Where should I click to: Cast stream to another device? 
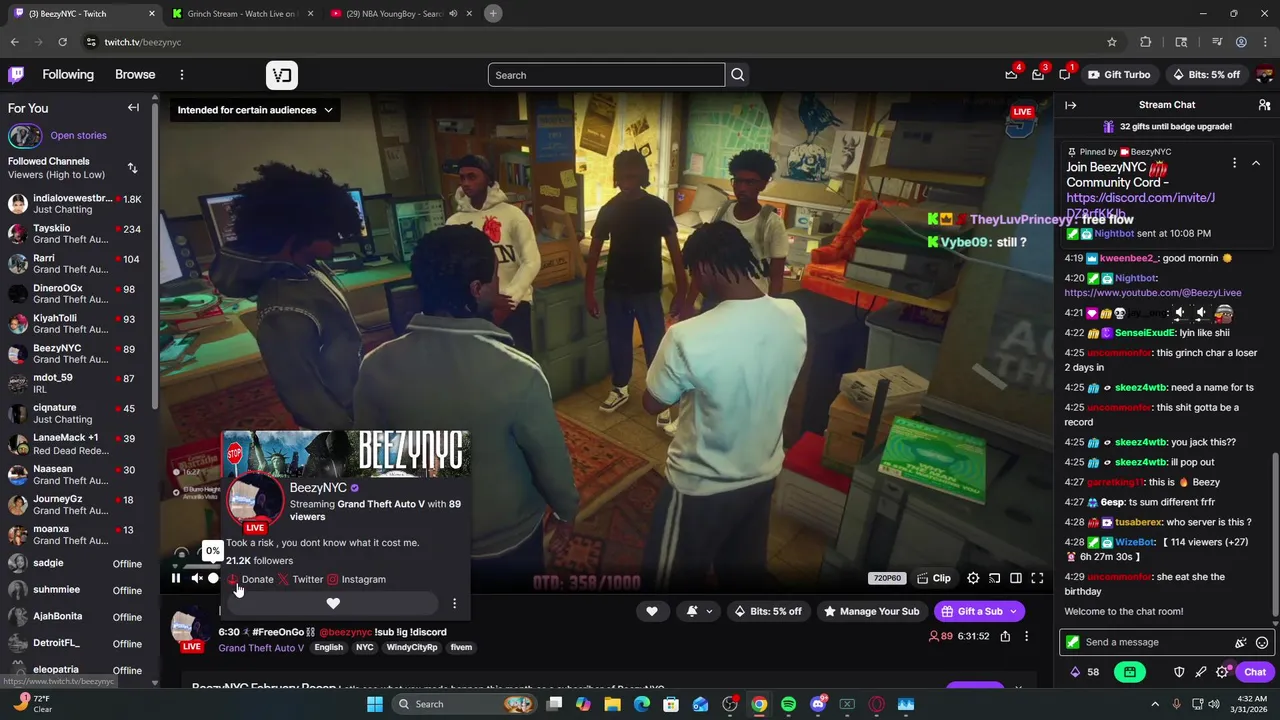995,578
